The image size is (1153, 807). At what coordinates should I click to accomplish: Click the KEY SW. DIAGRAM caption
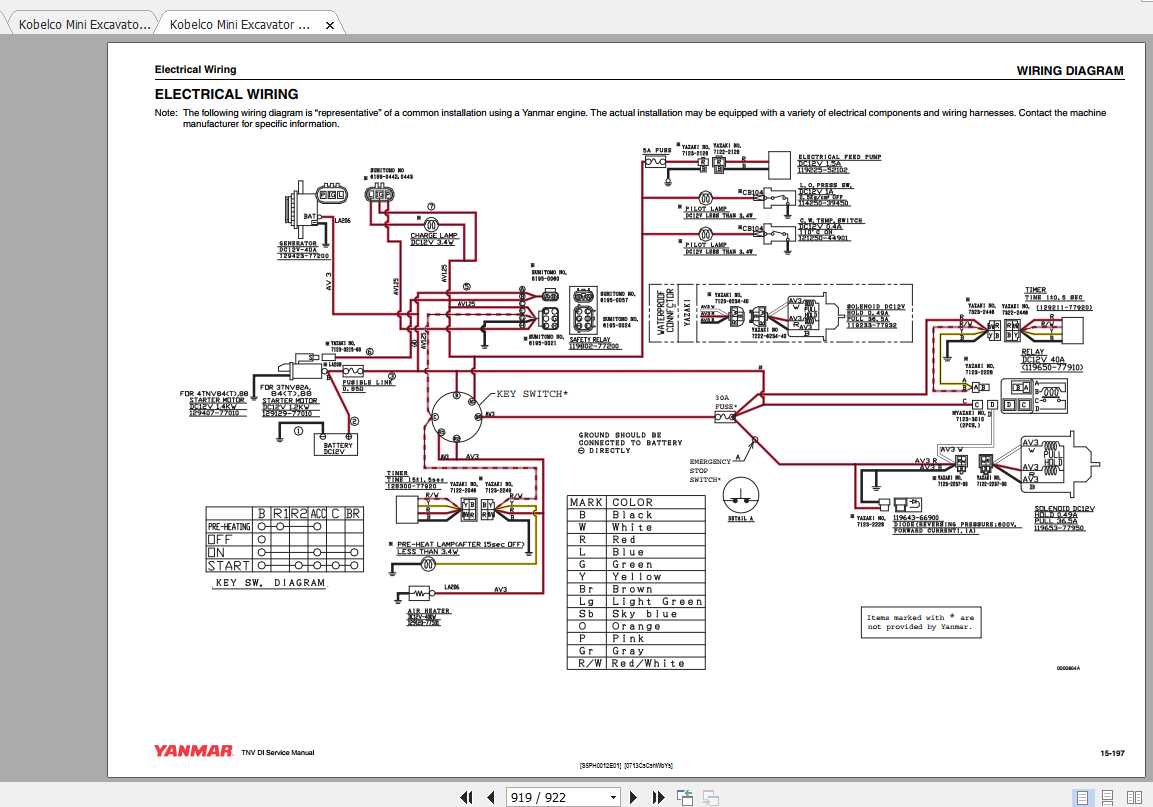click(270, 582)
